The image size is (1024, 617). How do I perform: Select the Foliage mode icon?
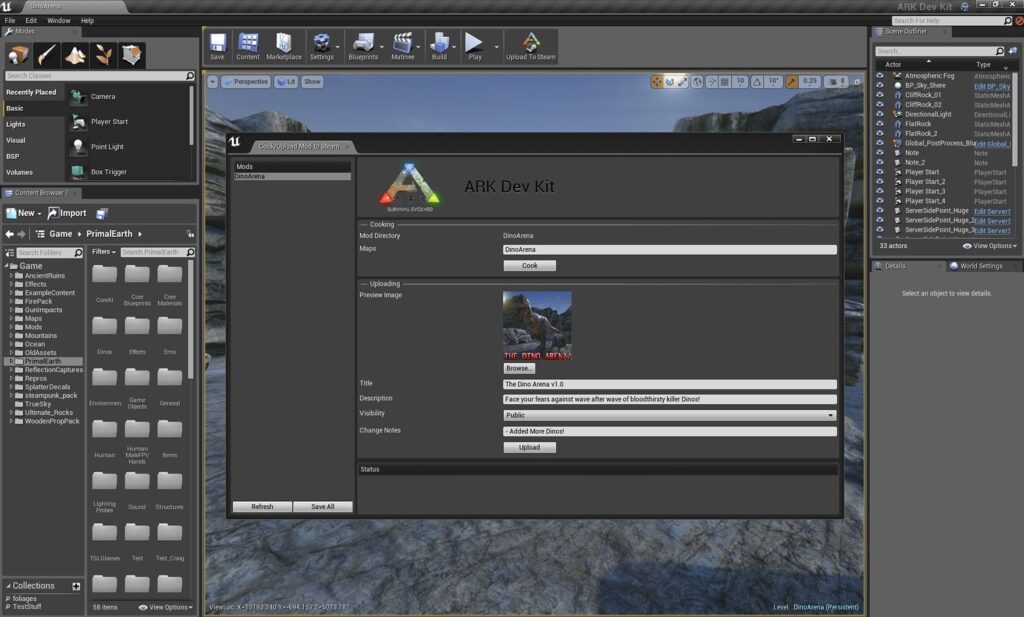click(x=103, y=55)
